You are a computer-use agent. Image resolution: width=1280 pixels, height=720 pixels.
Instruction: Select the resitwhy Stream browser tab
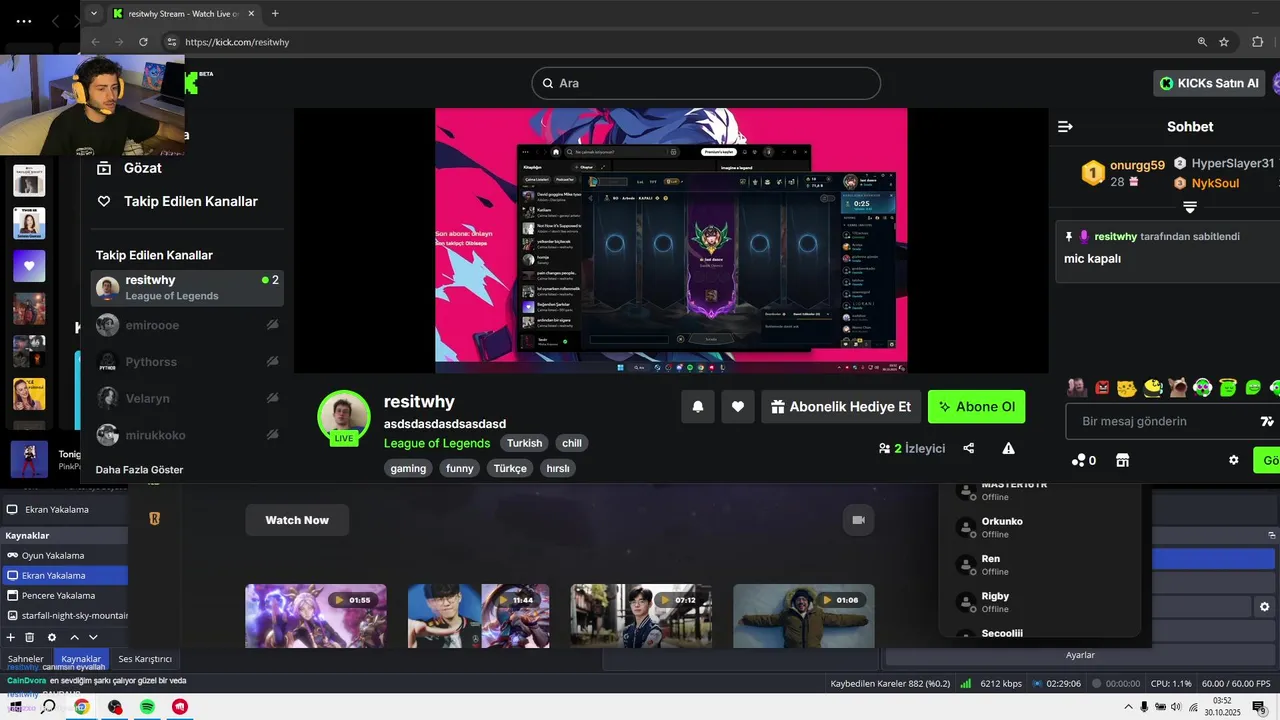tap(183, 13)
